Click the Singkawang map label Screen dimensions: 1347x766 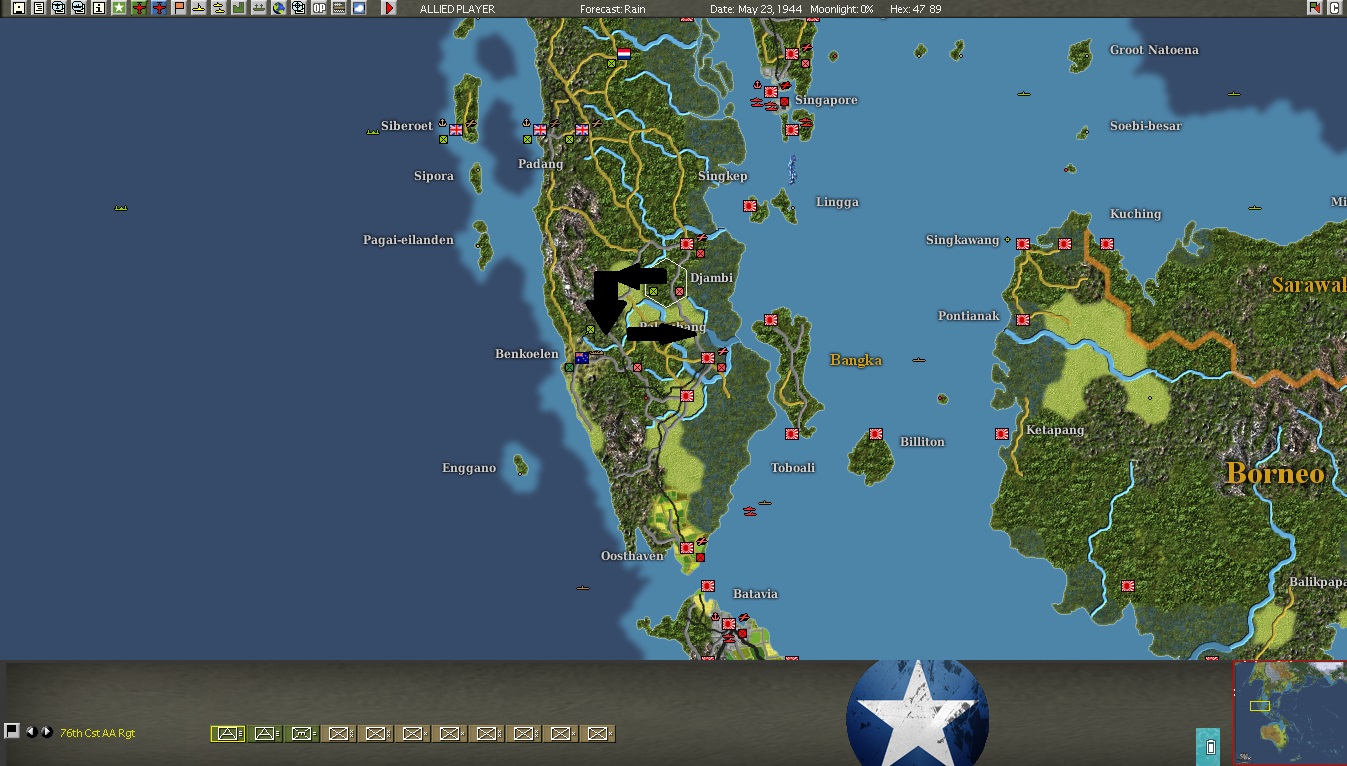click(962, 240)
